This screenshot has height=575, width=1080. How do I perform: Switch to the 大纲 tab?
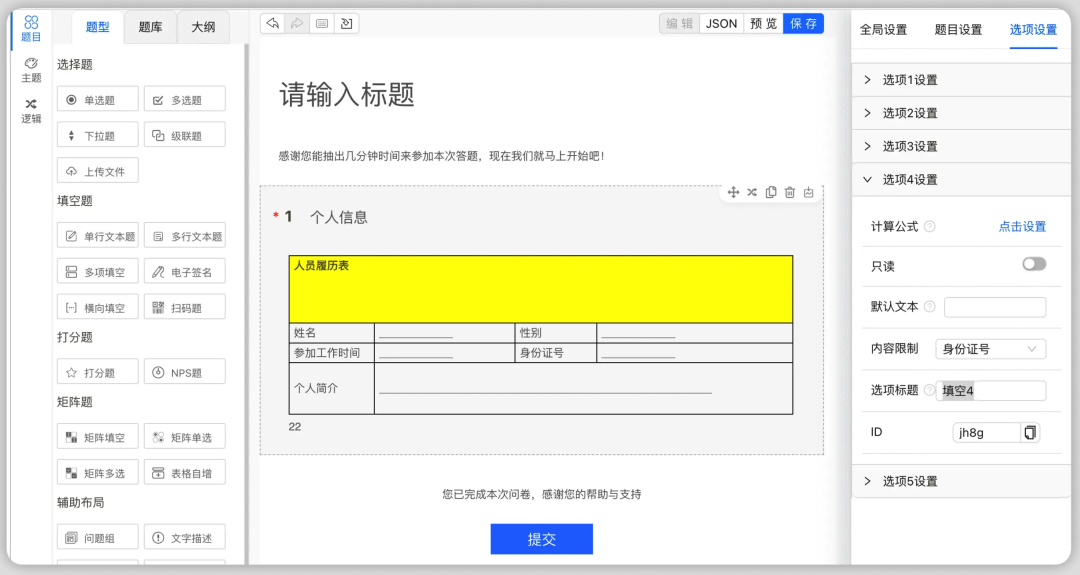click(x=203, y=27)
